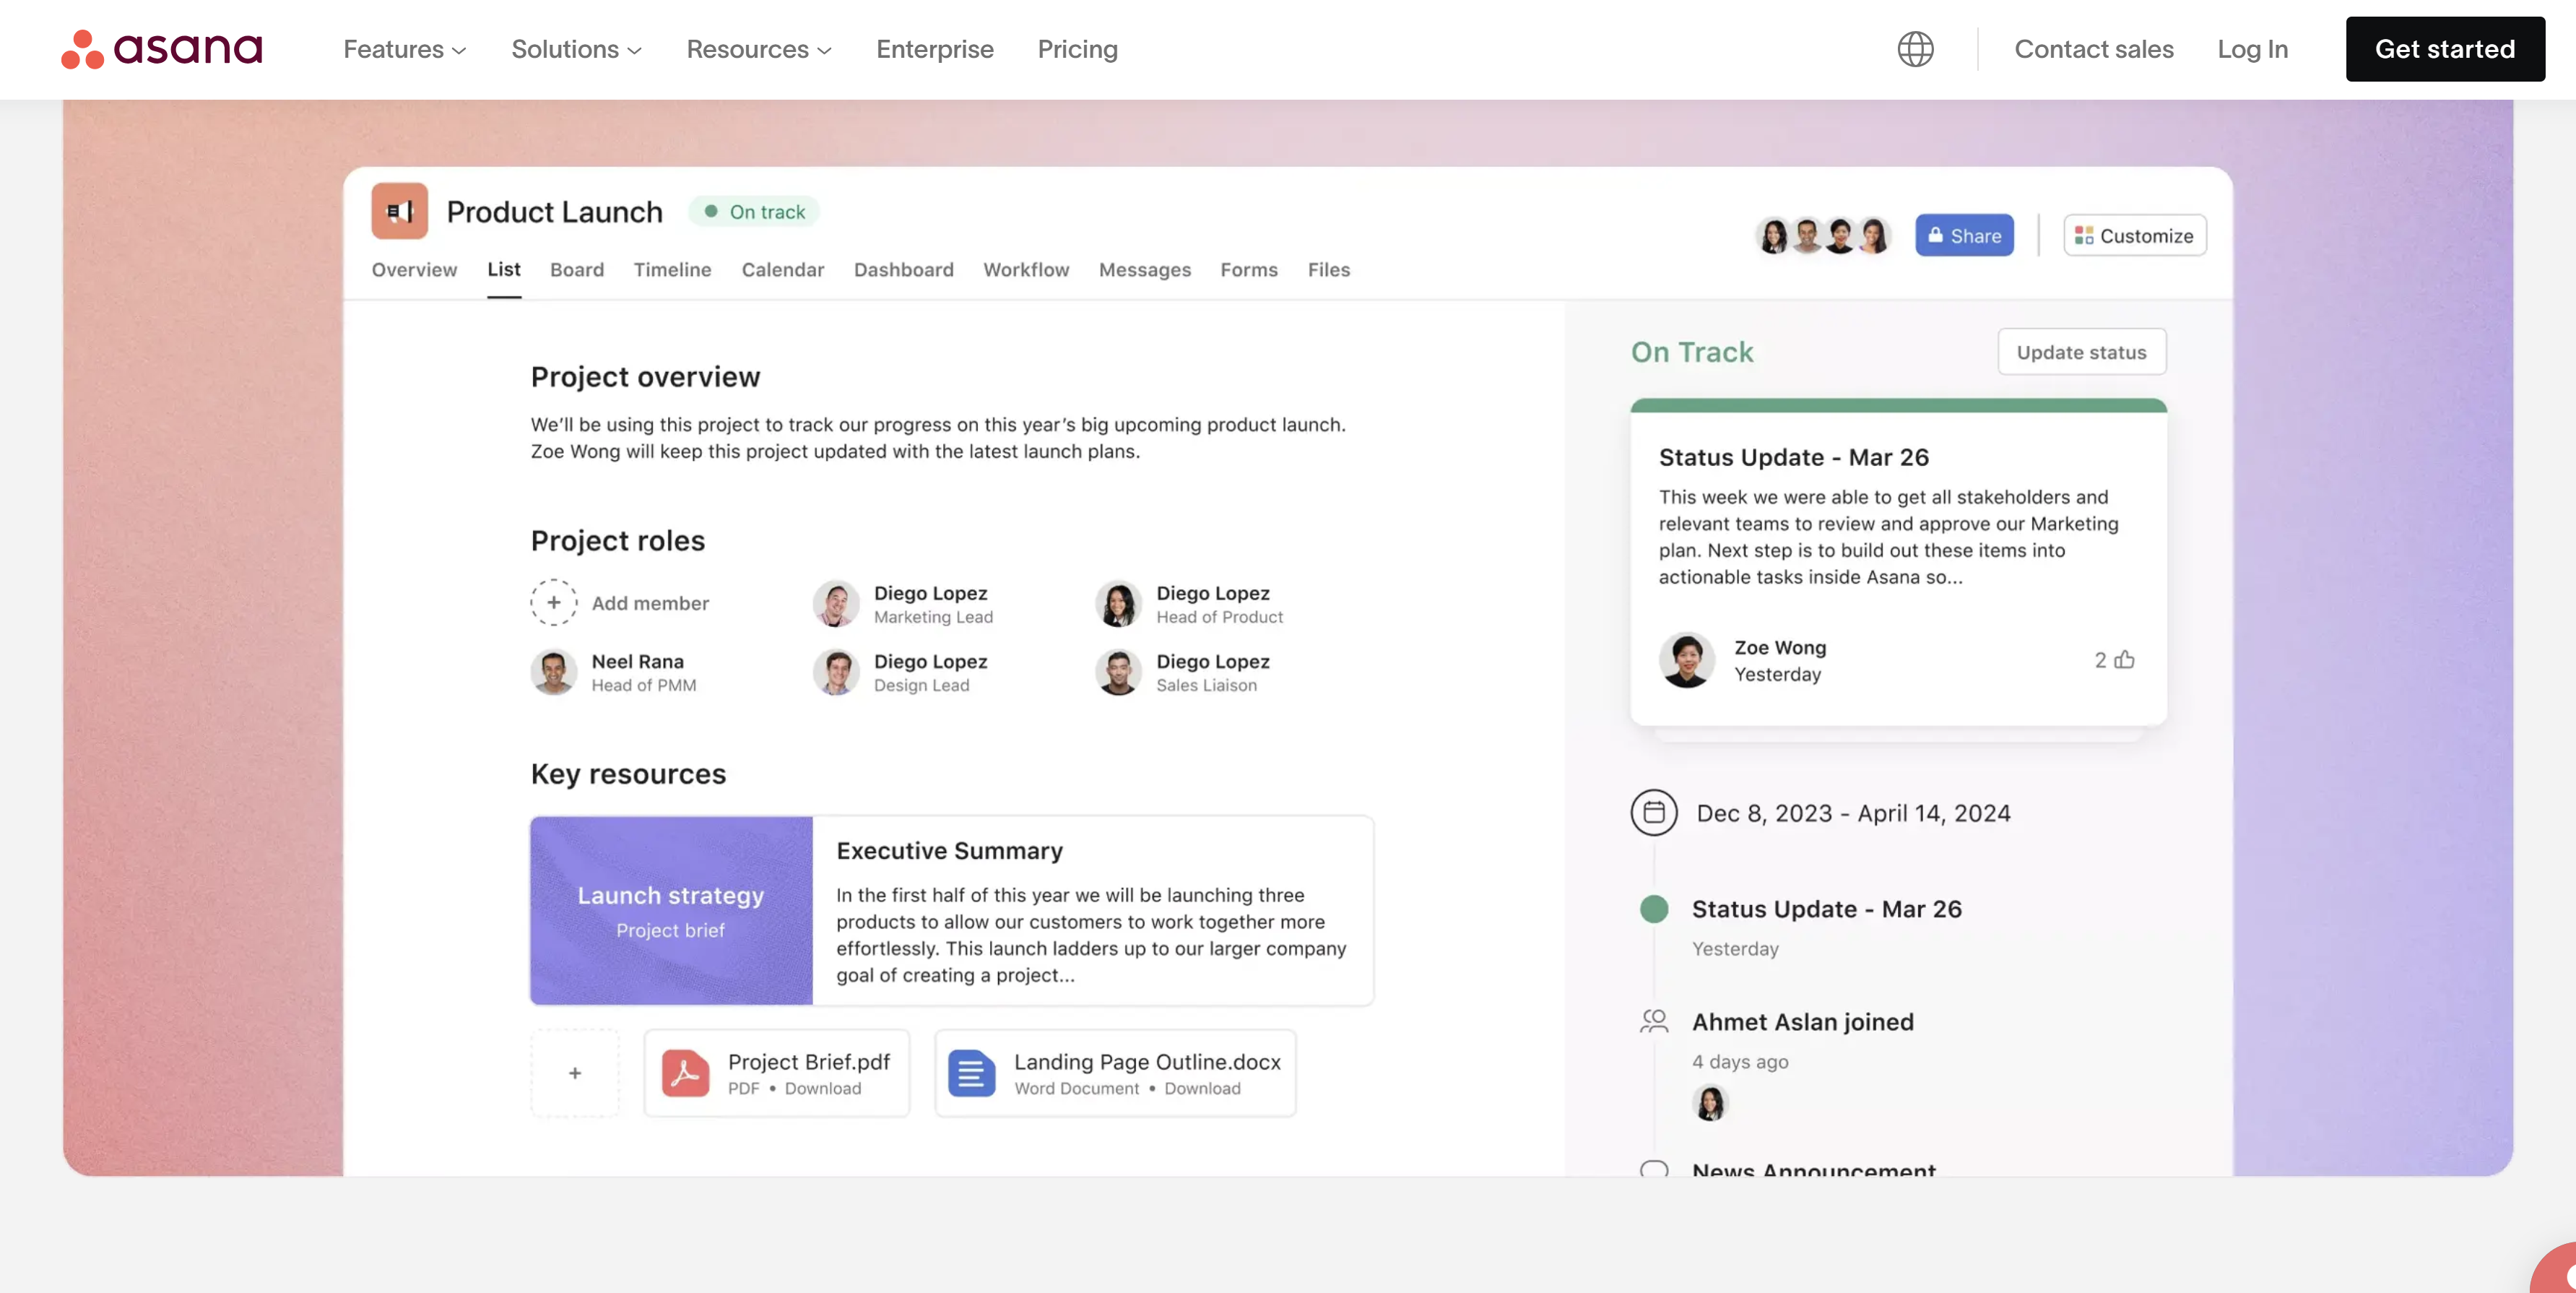
Task: Click the thumbs-up like icon
Action: point(2125,659)
